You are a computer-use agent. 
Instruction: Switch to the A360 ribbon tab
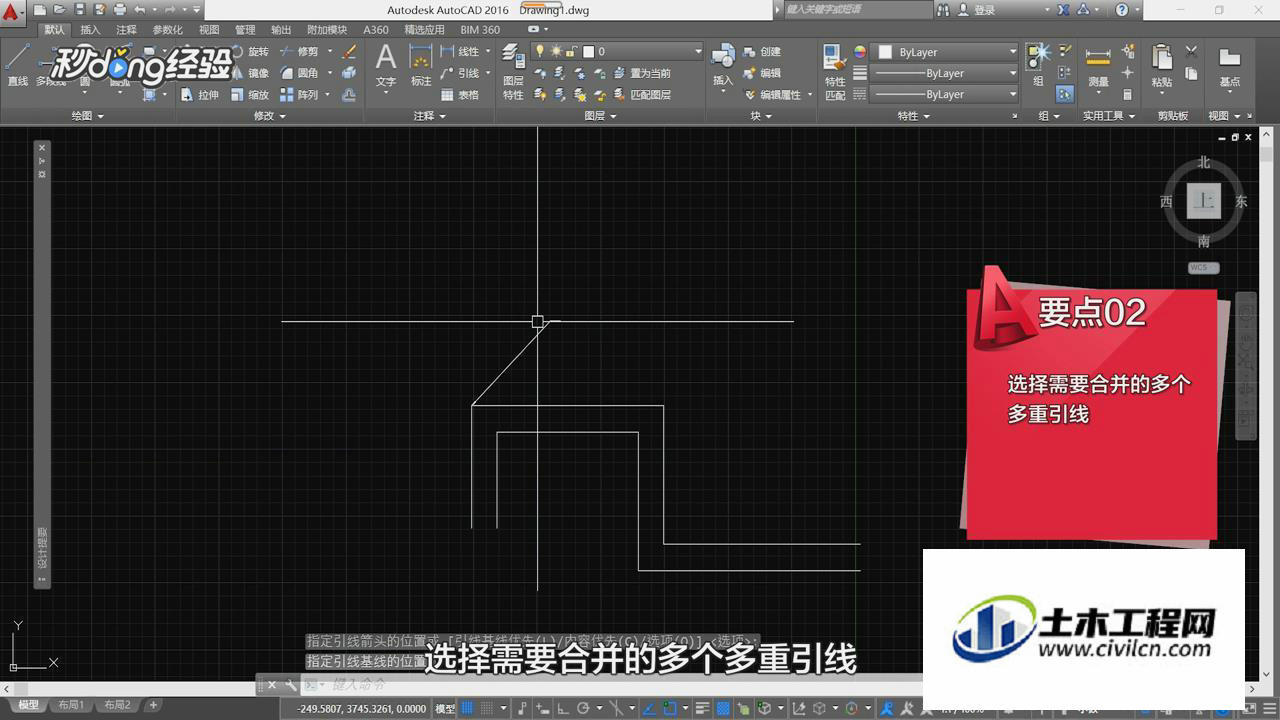376,30
